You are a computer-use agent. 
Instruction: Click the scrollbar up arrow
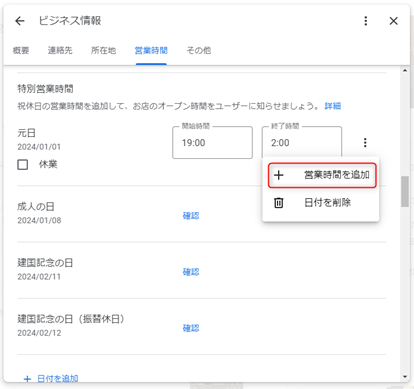tap(405, 70)
